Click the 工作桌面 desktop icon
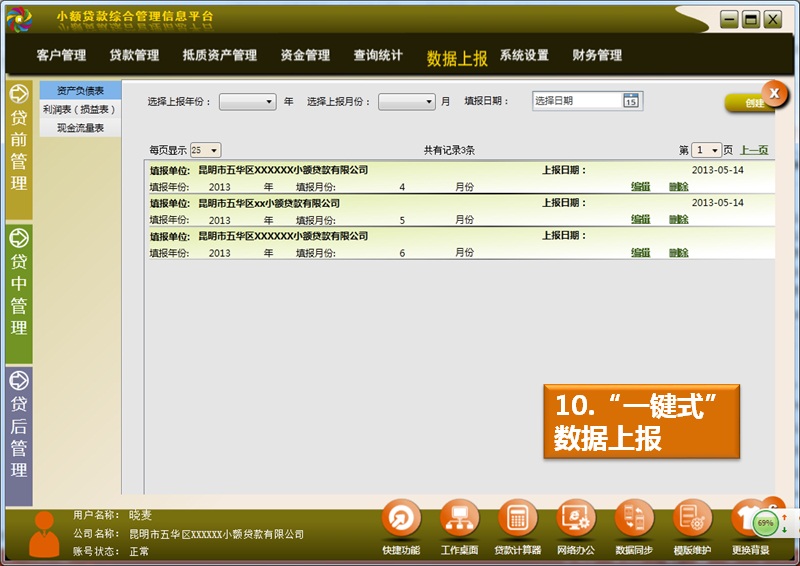Screen dimensions: 800x566 point(459,519)
